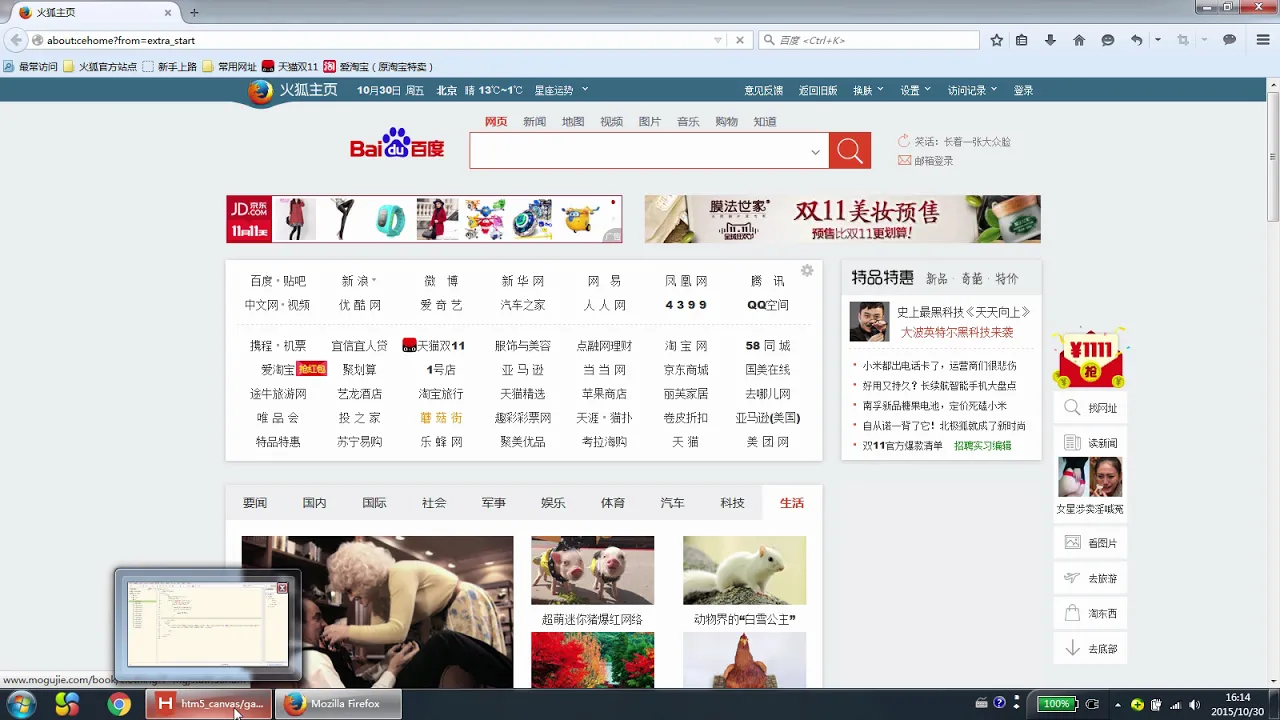Select the 视频 search tab

click(611, 121)
